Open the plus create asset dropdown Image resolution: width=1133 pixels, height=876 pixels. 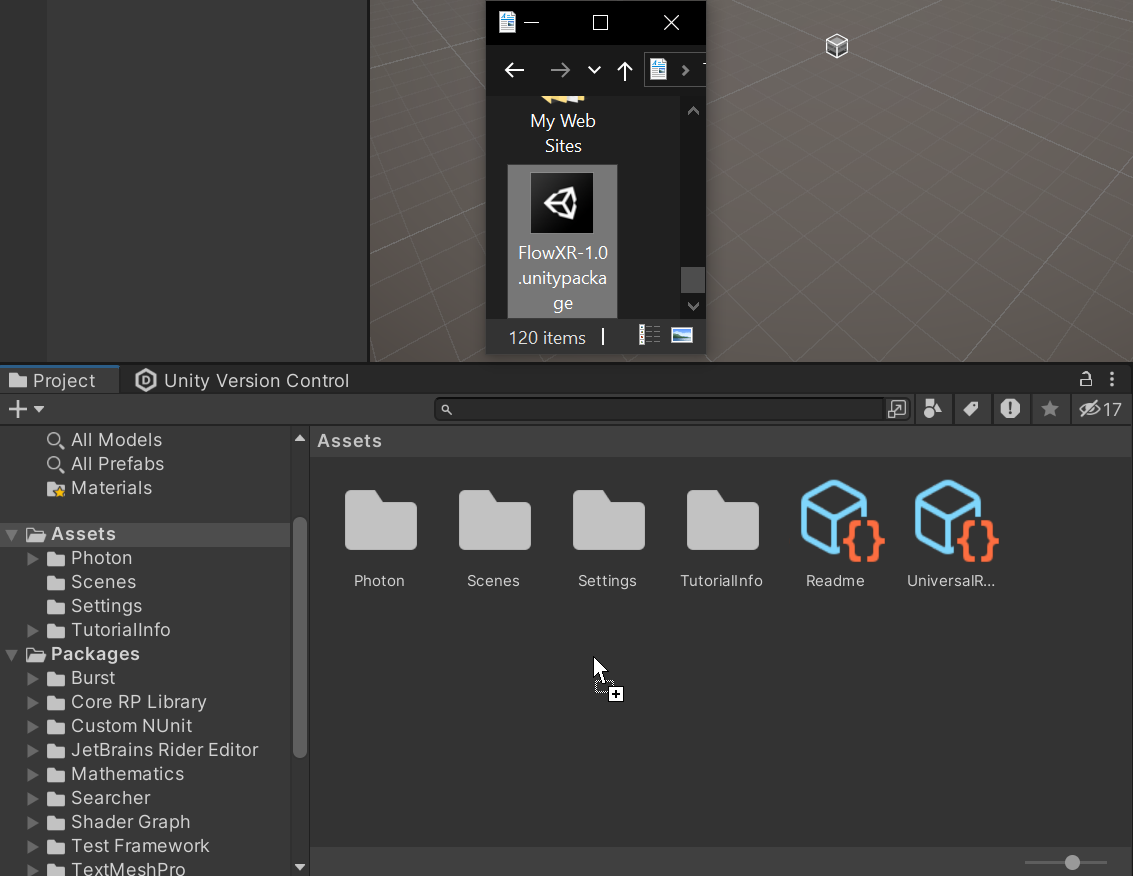[x=25, y=409]
